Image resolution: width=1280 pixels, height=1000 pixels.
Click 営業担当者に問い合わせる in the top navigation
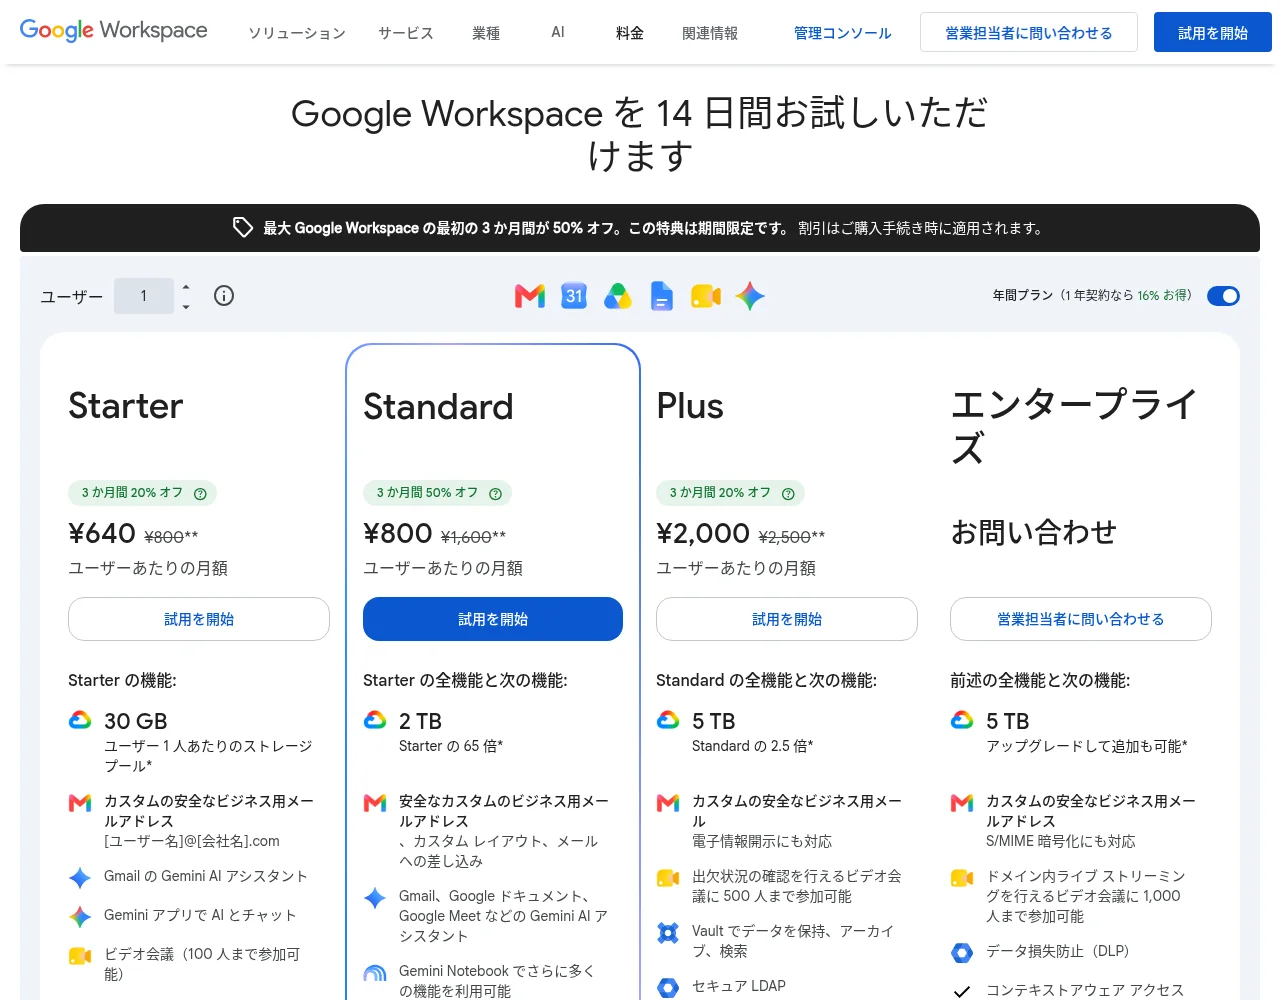click(x=1029, y=32)
